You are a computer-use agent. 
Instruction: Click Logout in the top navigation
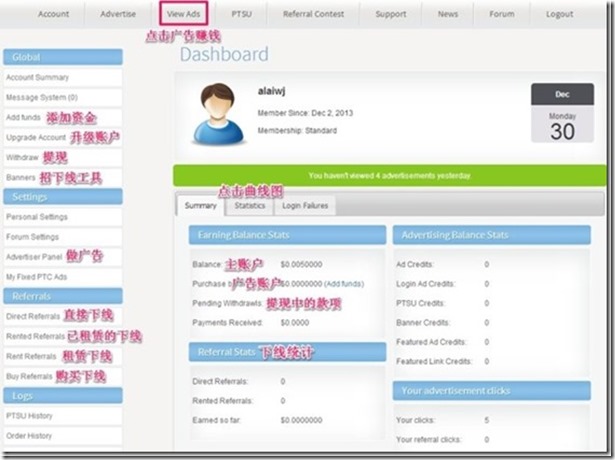tap(560, 15)
